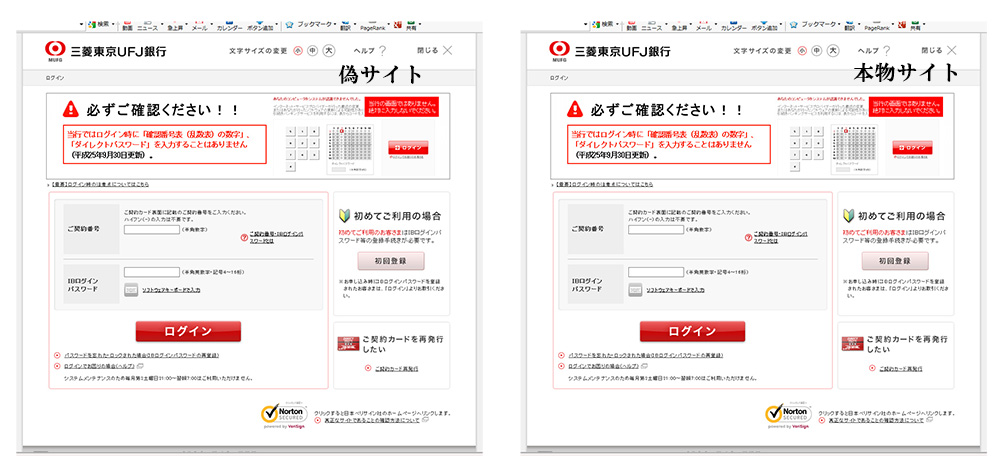Viewport: 1000px width, 456px height.
Task: Click the MUFG logo on the fake site
Action: (x=55, y=50)
